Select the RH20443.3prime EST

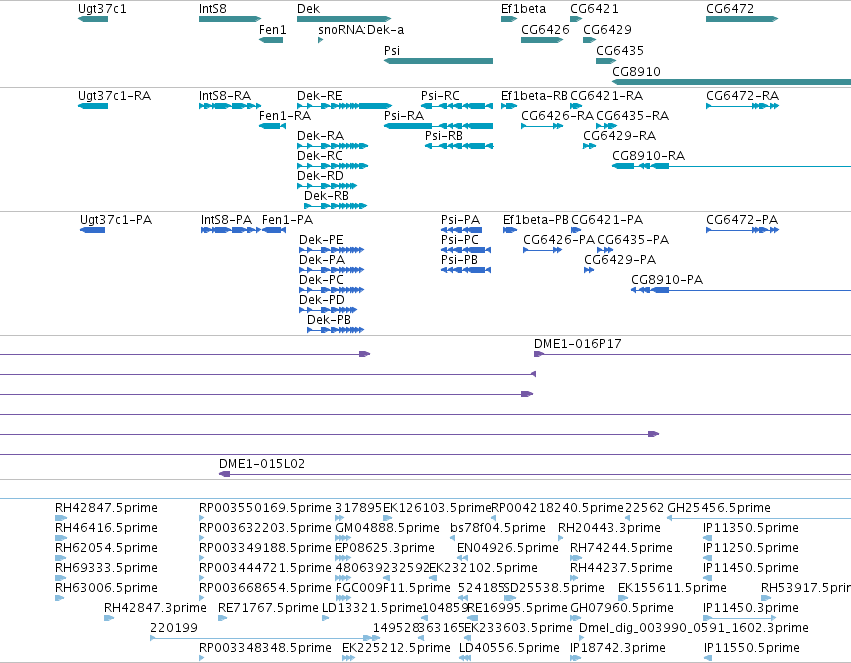pyautogui.click(x=561, y=538)
